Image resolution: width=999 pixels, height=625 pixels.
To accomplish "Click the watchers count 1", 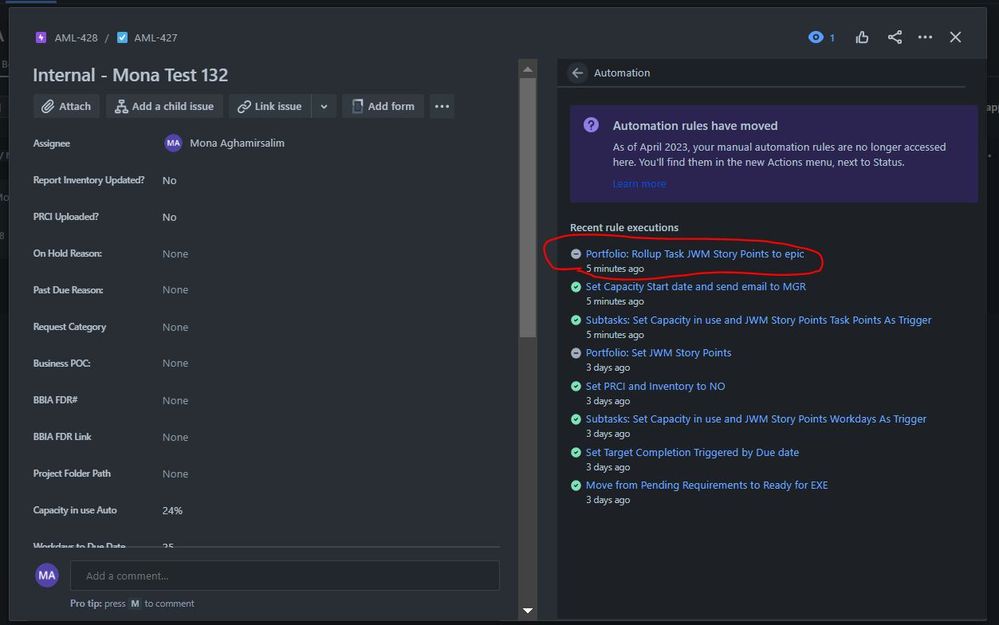I will (x=832, y=38).
